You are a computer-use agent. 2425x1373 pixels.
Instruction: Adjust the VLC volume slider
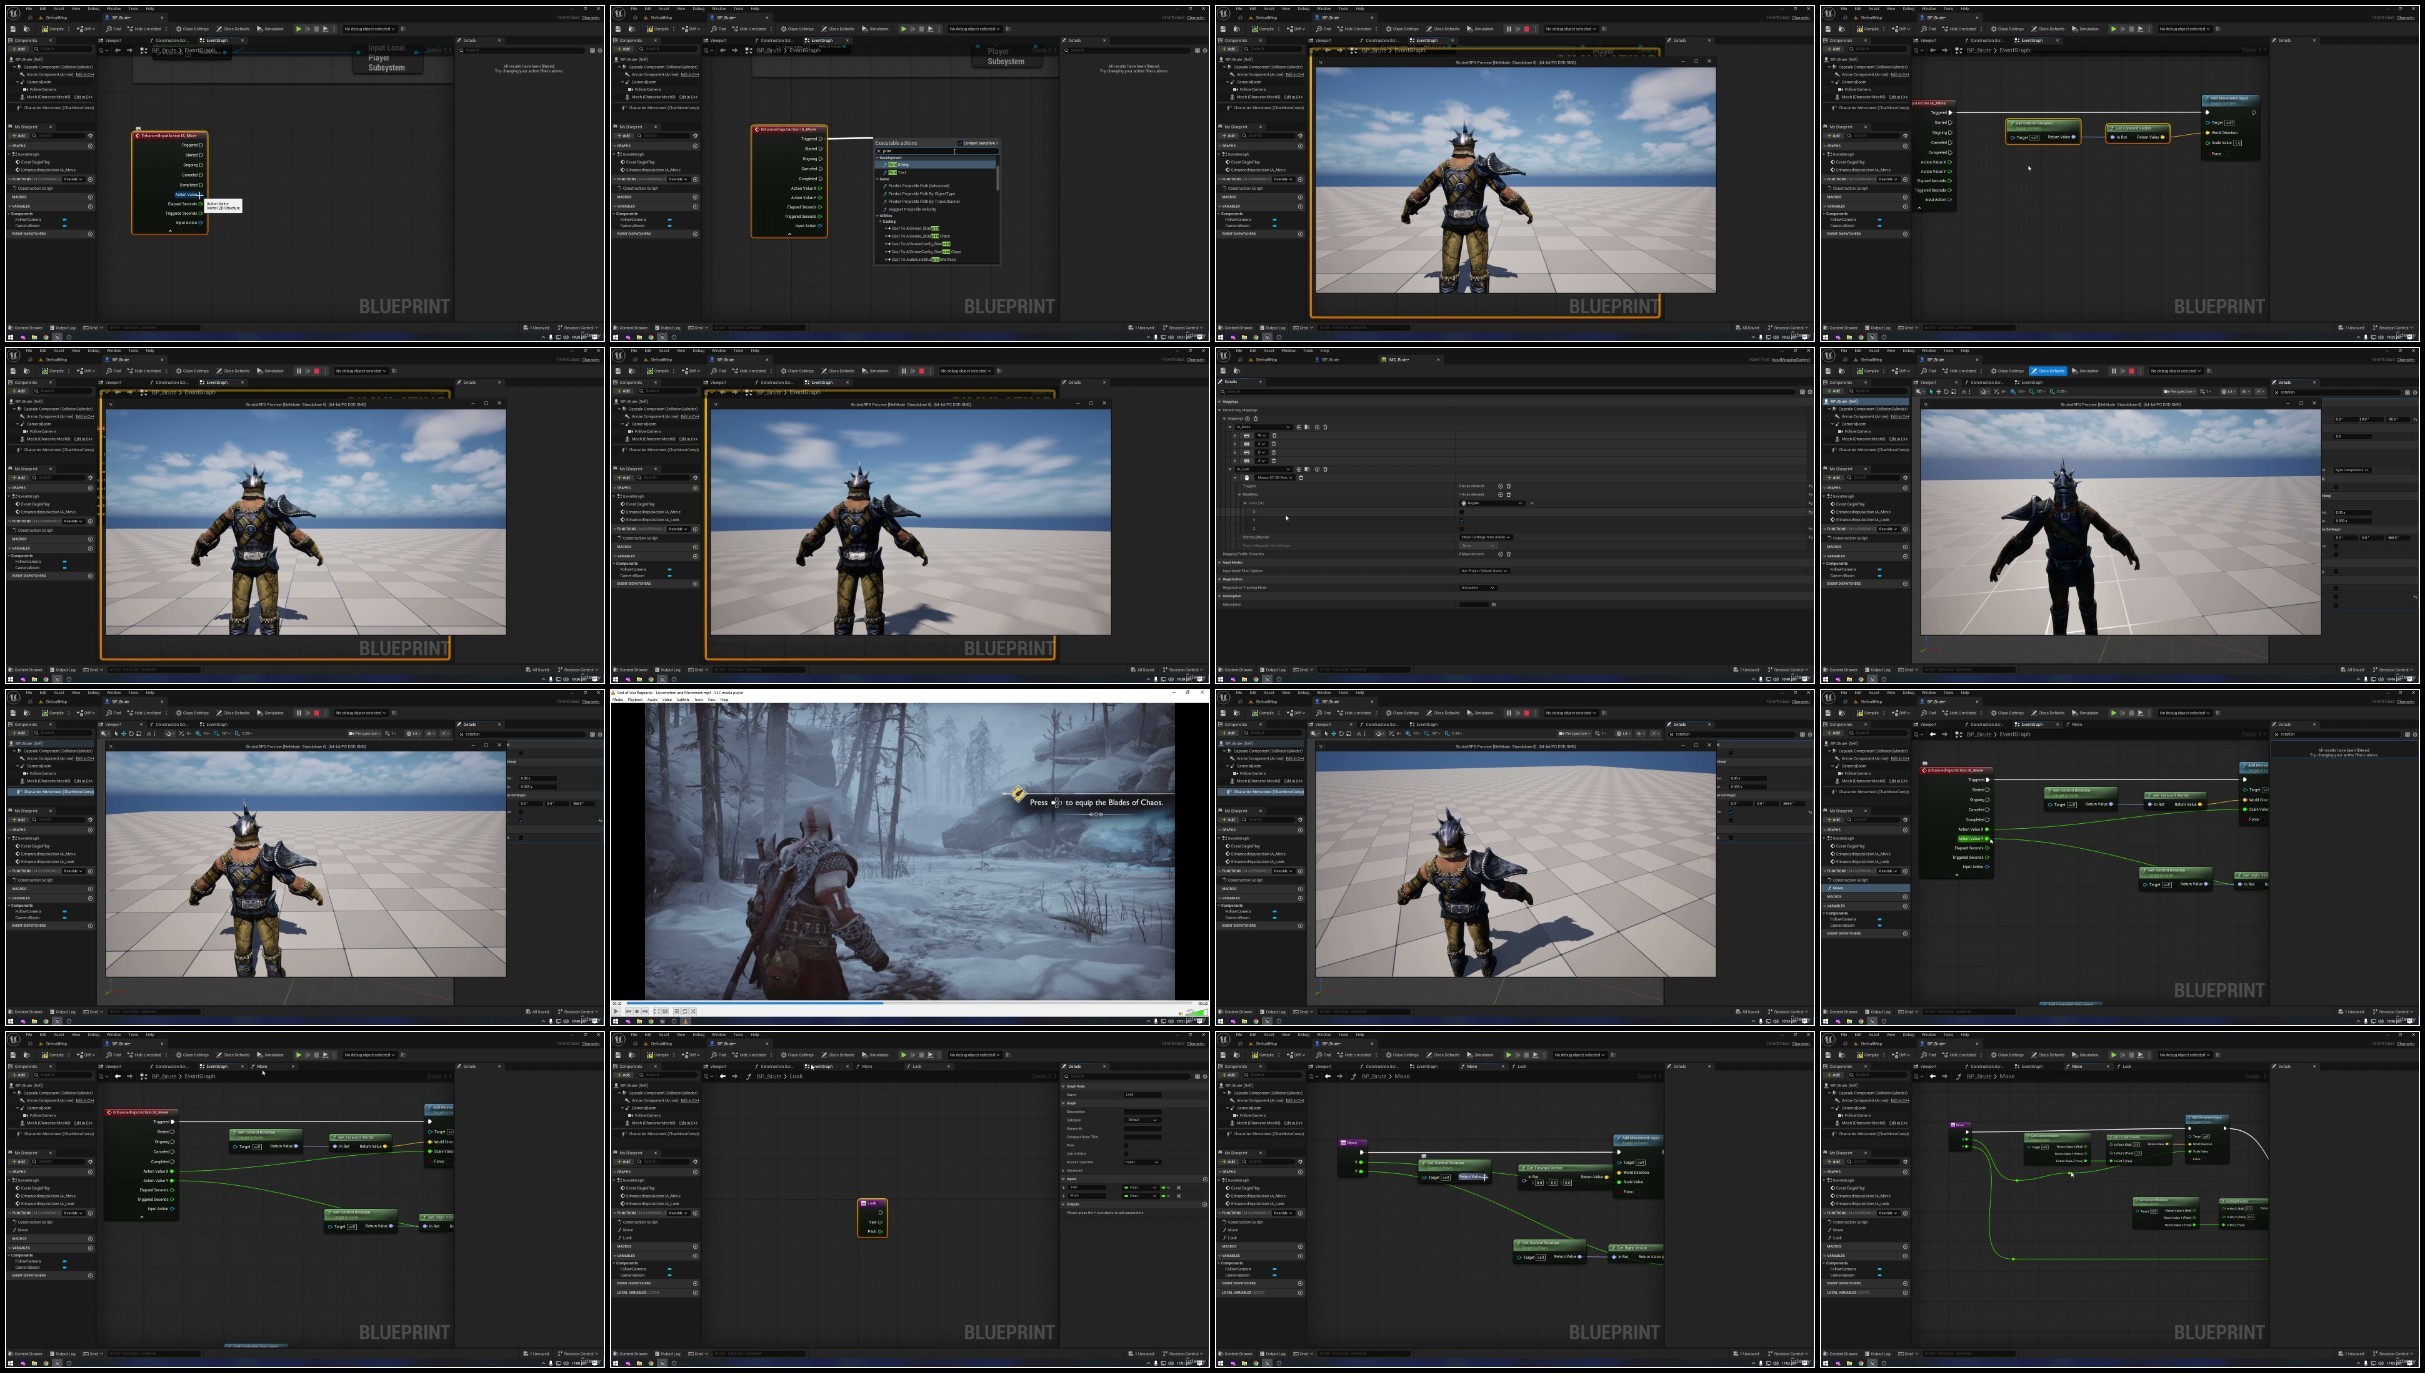[1196, 1013]
